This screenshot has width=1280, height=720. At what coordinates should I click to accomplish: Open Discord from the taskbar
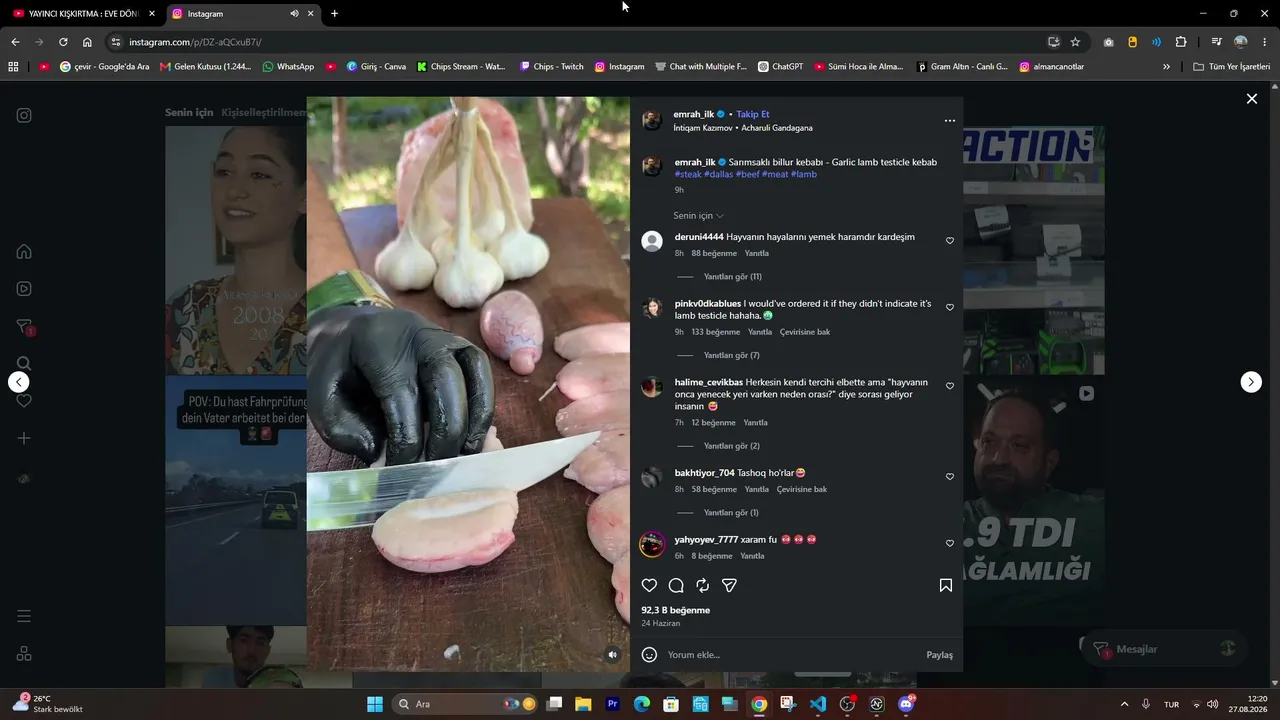[906, 704]
